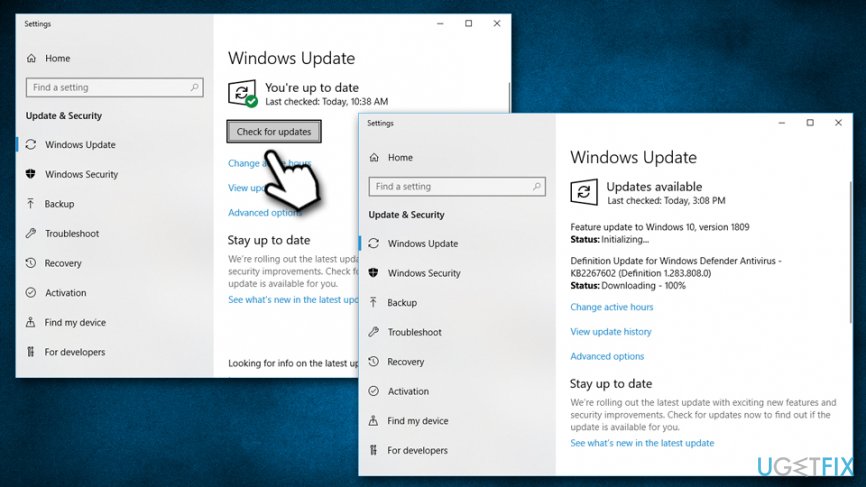
Task: Click search magnifier icon in back window
Action: click(x=194, y=87)
